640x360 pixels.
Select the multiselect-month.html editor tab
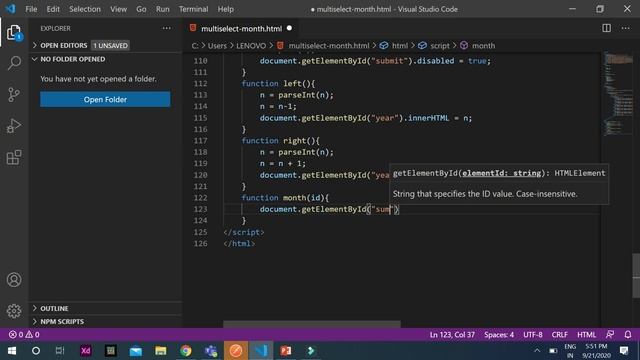[241, 29]
